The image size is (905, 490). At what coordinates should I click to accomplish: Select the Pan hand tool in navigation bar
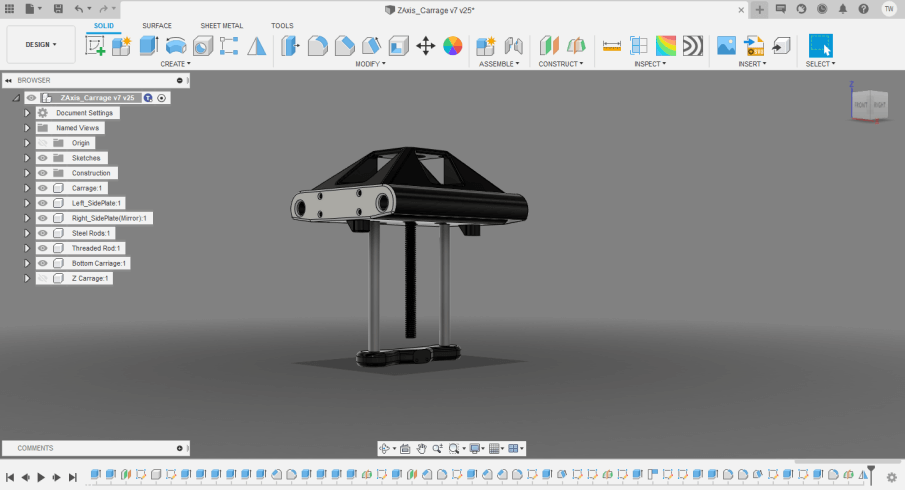422,449
